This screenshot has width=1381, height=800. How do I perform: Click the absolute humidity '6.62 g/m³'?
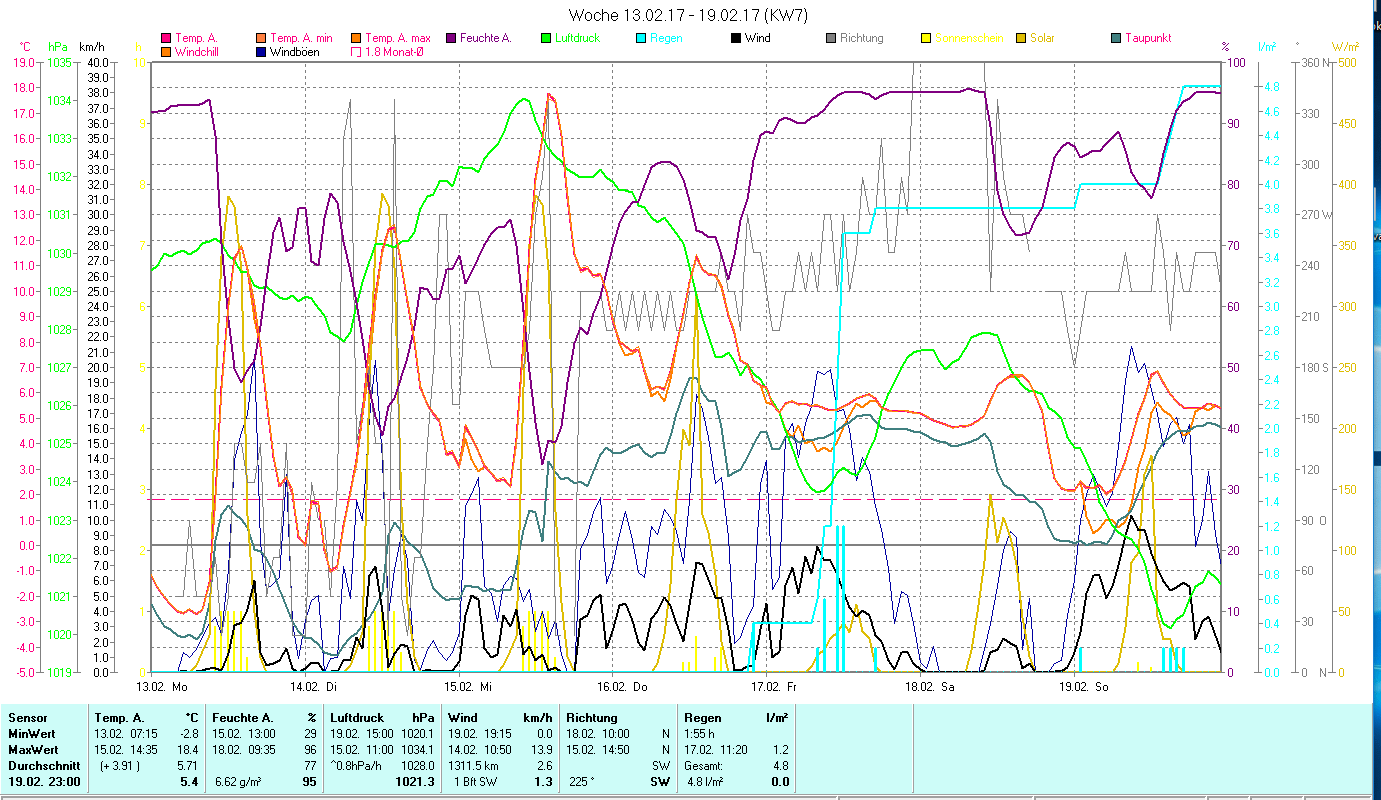pyautogui.click(x=238, y=782)
